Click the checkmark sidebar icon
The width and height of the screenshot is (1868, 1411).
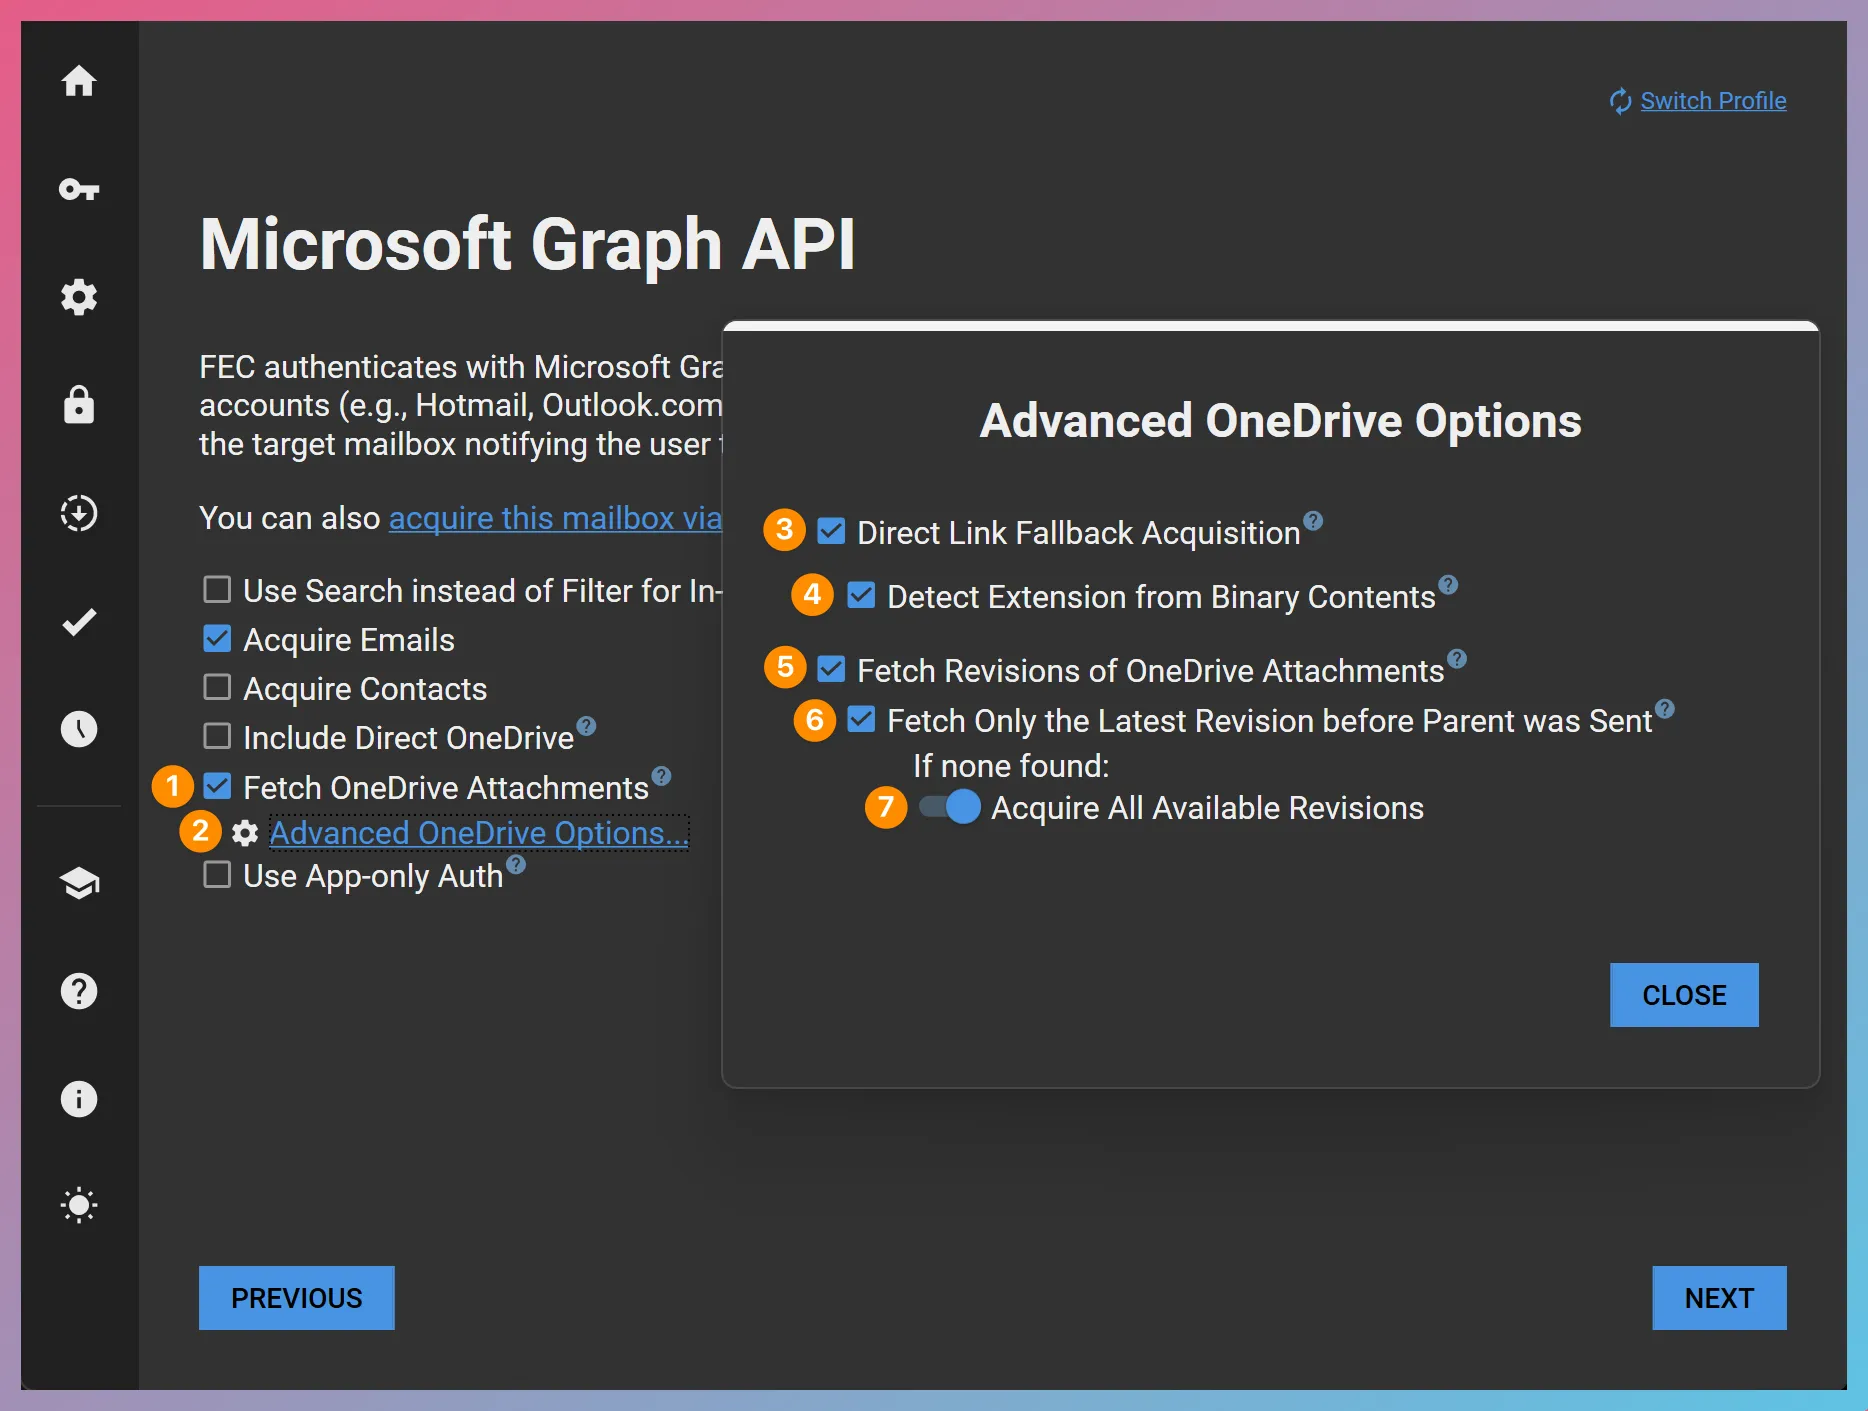click(x=79, y=622)
